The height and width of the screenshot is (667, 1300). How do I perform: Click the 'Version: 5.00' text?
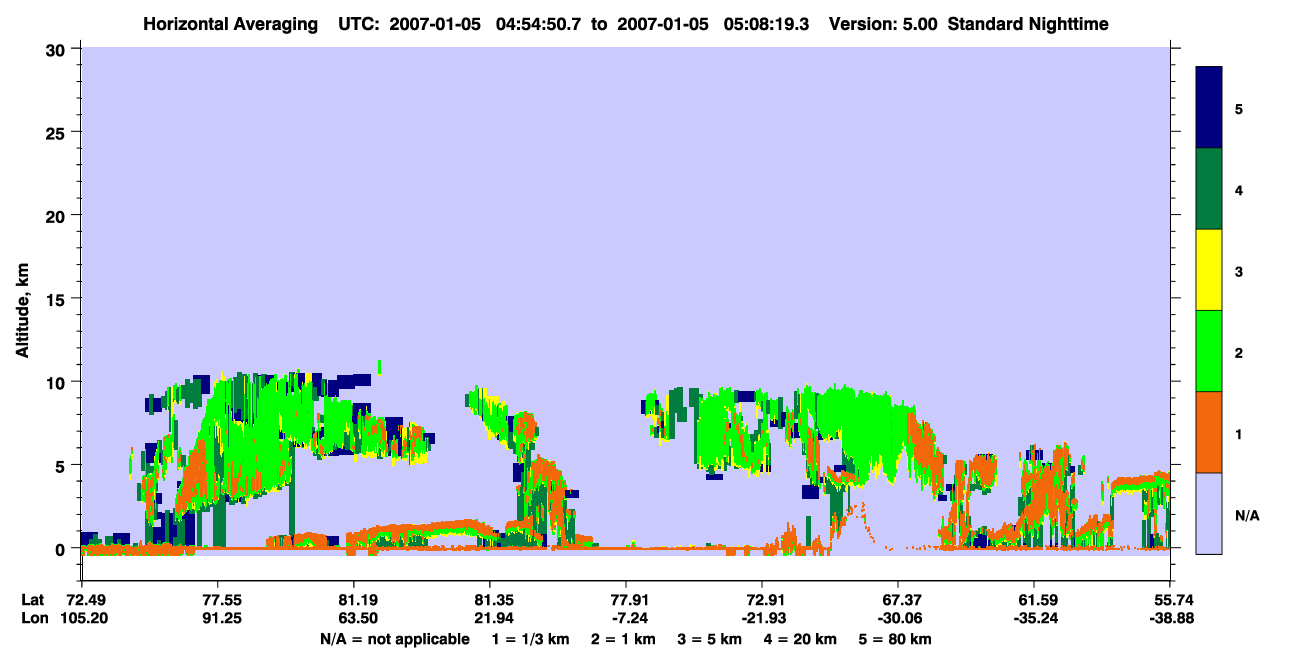[883, 24]
